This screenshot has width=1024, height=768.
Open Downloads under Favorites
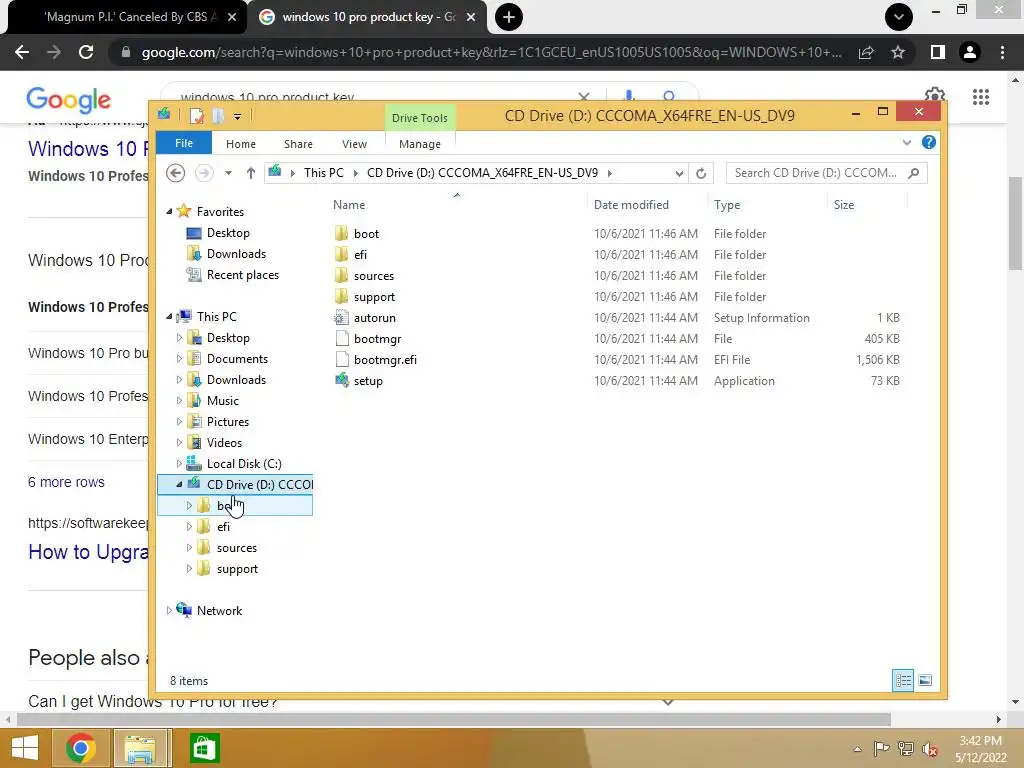236,254
